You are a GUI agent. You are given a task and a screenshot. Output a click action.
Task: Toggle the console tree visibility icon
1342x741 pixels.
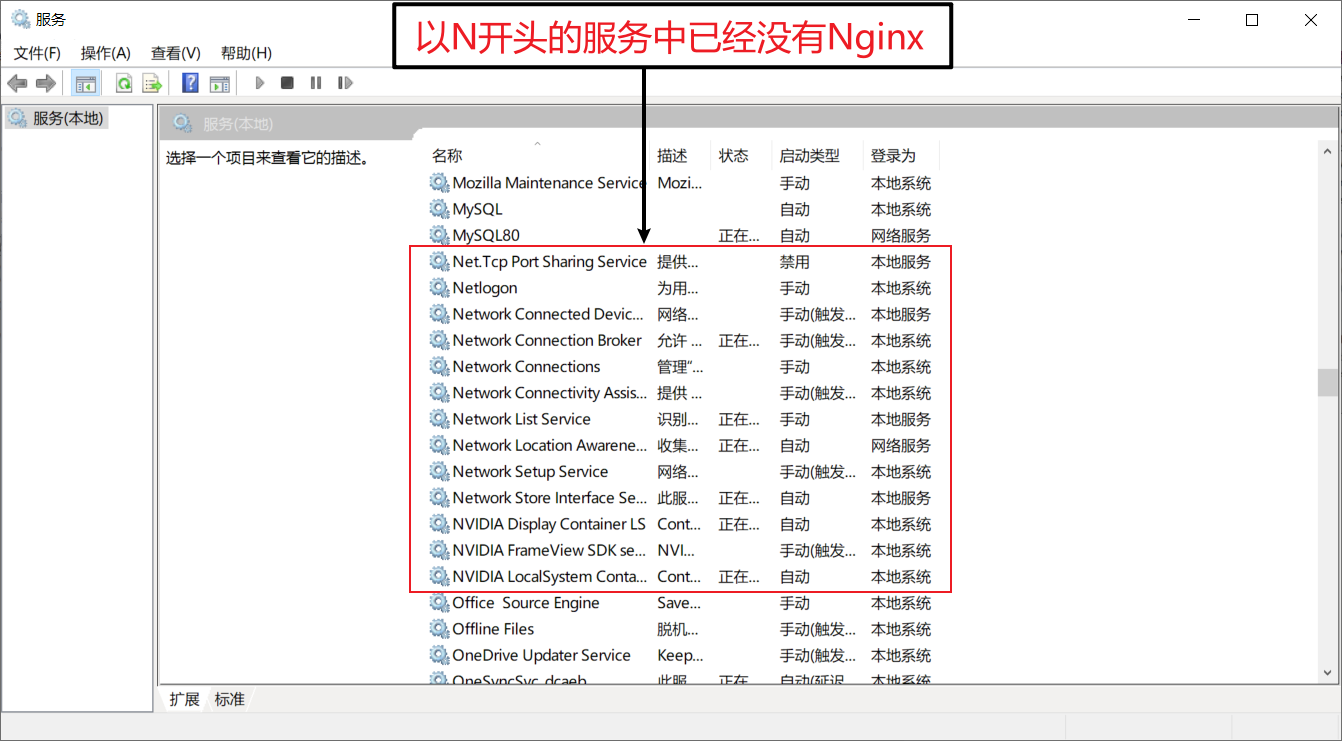click(86, 82)
